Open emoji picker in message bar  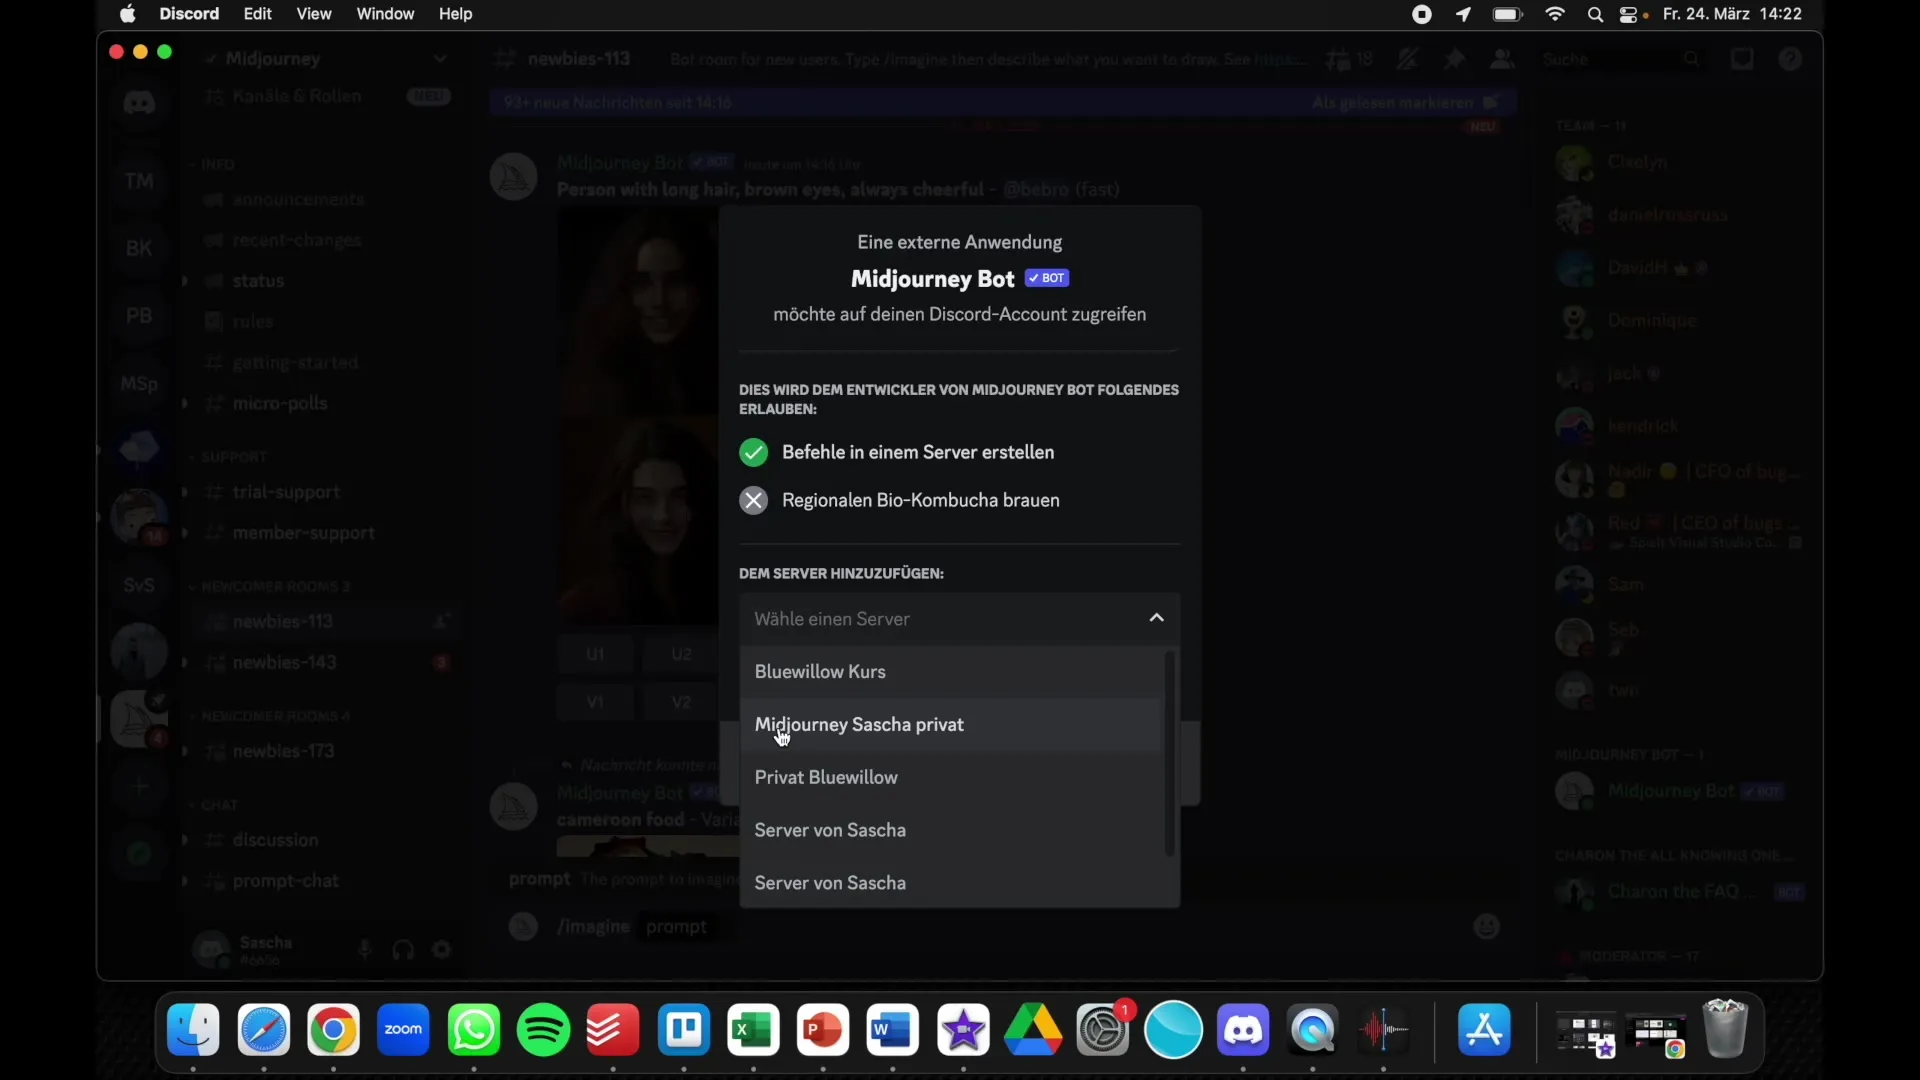click(x=1487, y=927)
